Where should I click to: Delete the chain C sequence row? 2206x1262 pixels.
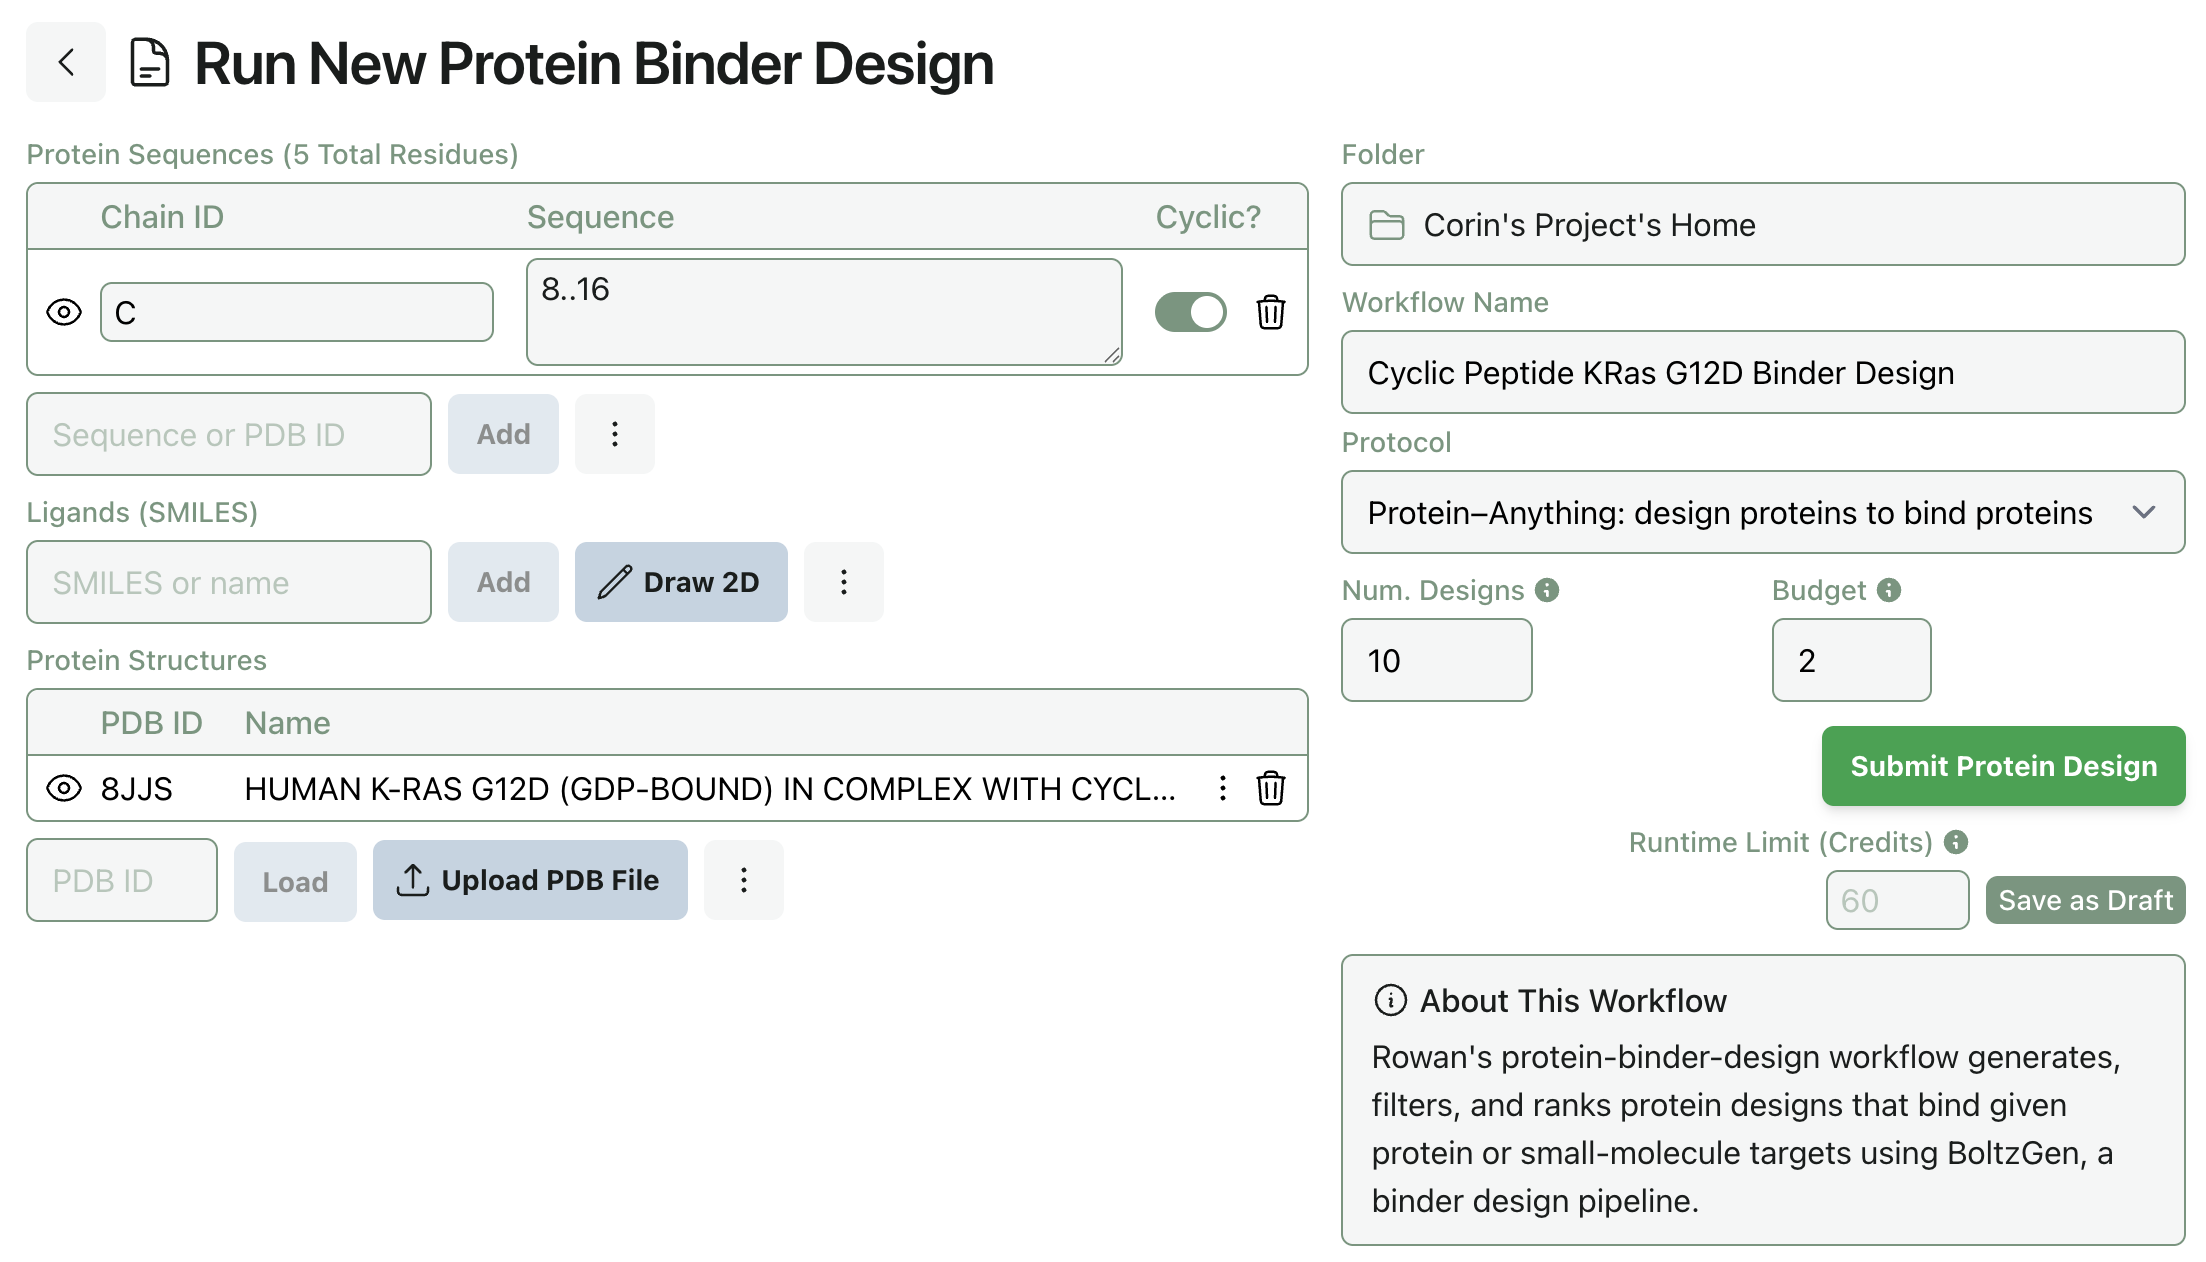click(x=1271, y=312)
